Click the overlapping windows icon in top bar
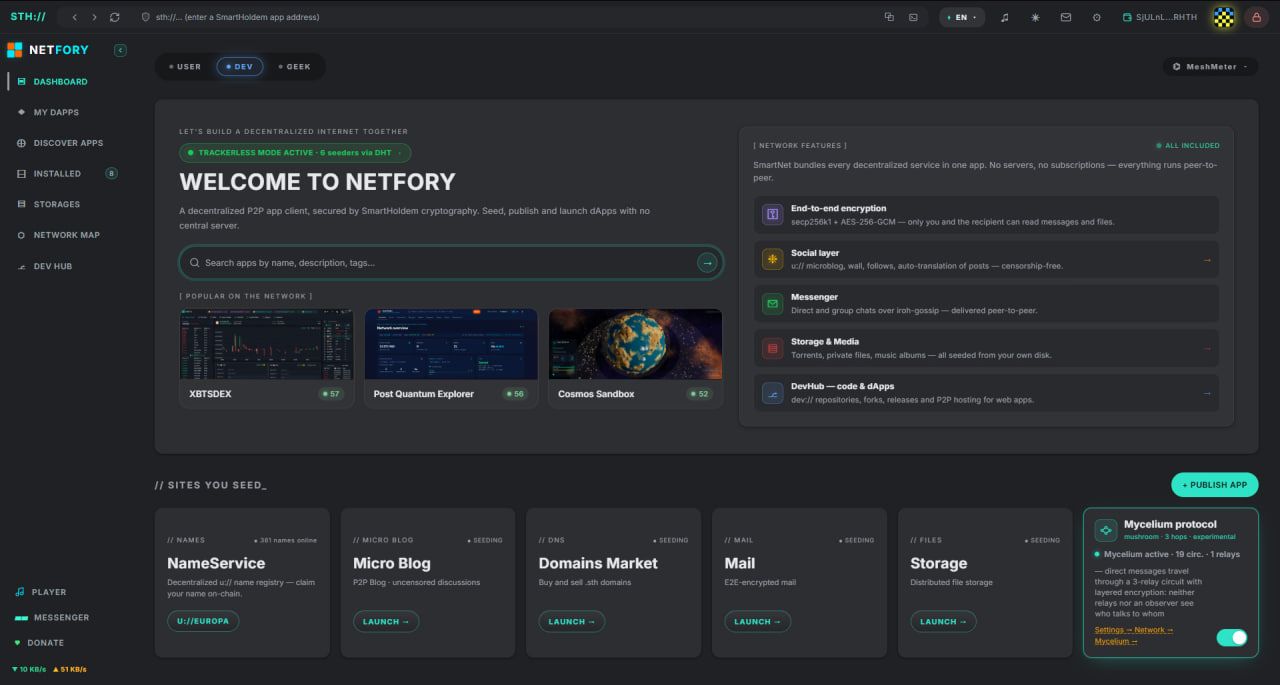 point(889,17)
